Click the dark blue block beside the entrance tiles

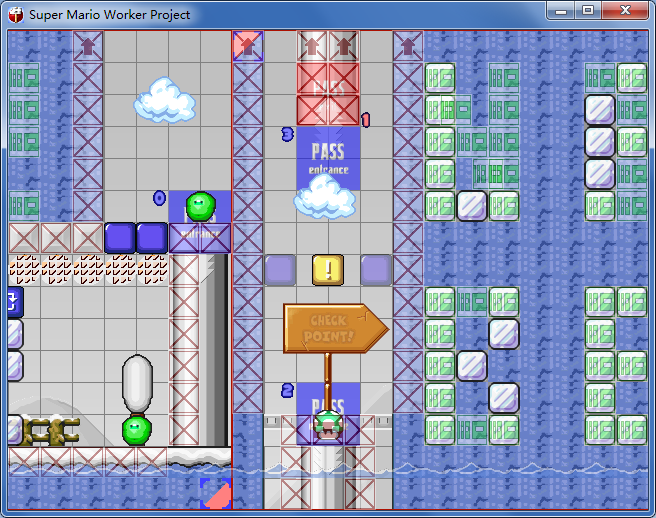tap(152, 238)
